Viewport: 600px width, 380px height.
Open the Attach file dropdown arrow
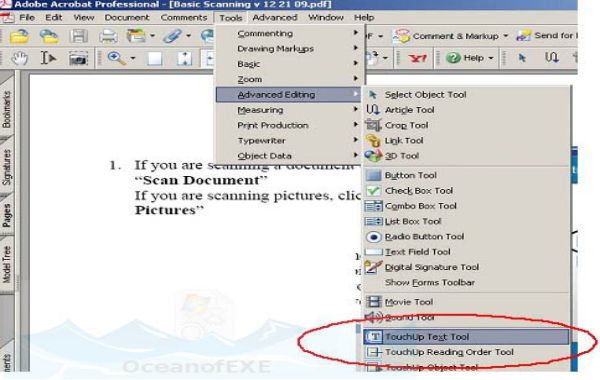(189, 36)
